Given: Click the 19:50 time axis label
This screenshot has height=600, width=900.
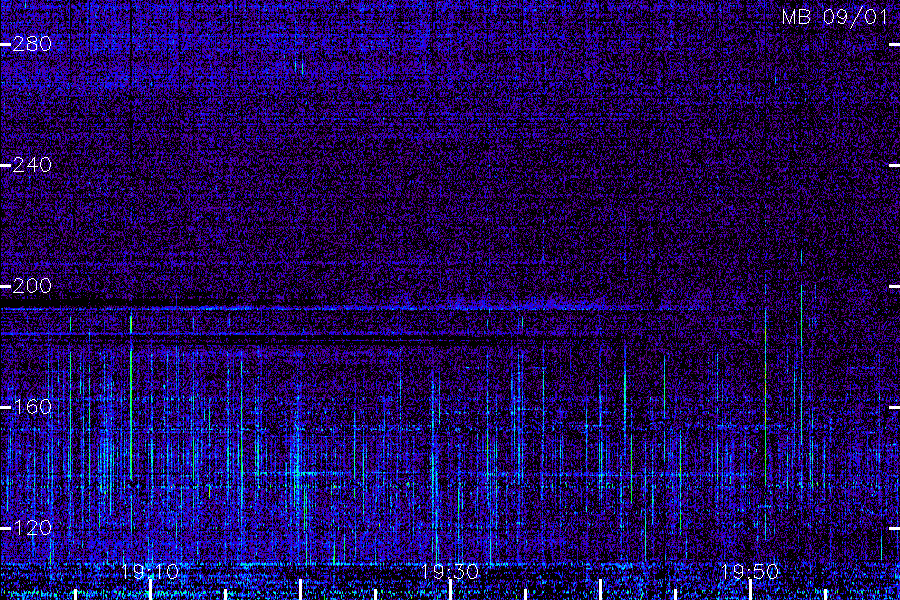Looking at the screenshot, I should click(750, 572).
